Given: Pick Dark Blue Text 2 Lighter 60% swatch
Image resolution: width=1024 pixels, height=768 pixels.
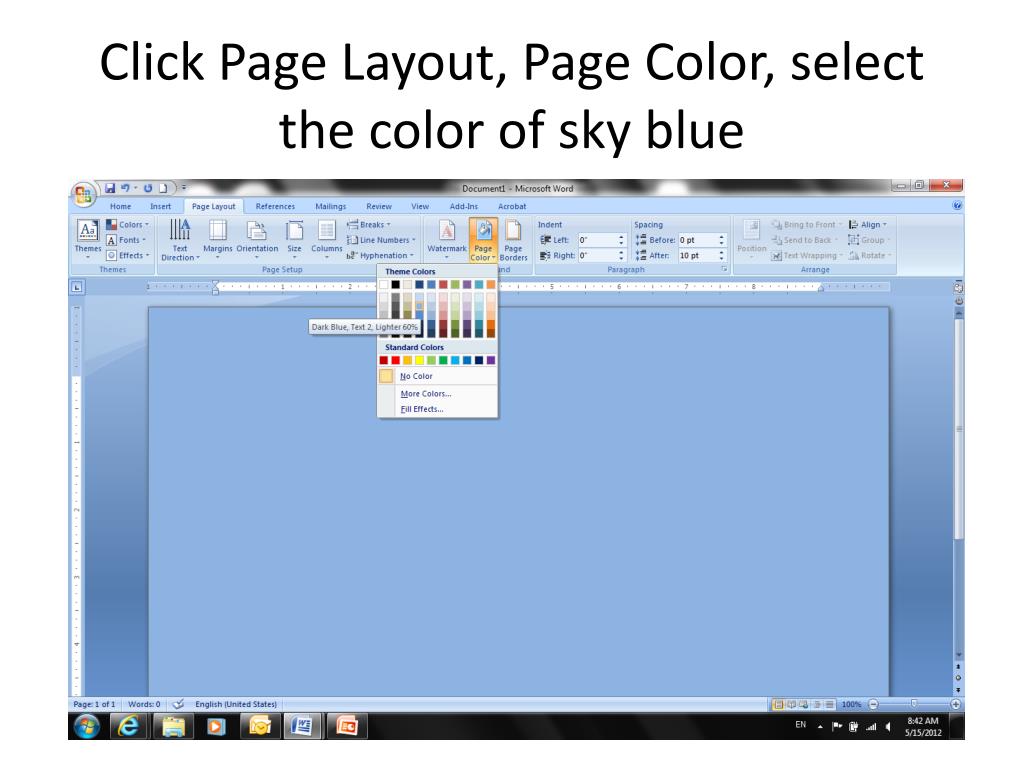Looking at the screenshot, I should tap(419, 305).
